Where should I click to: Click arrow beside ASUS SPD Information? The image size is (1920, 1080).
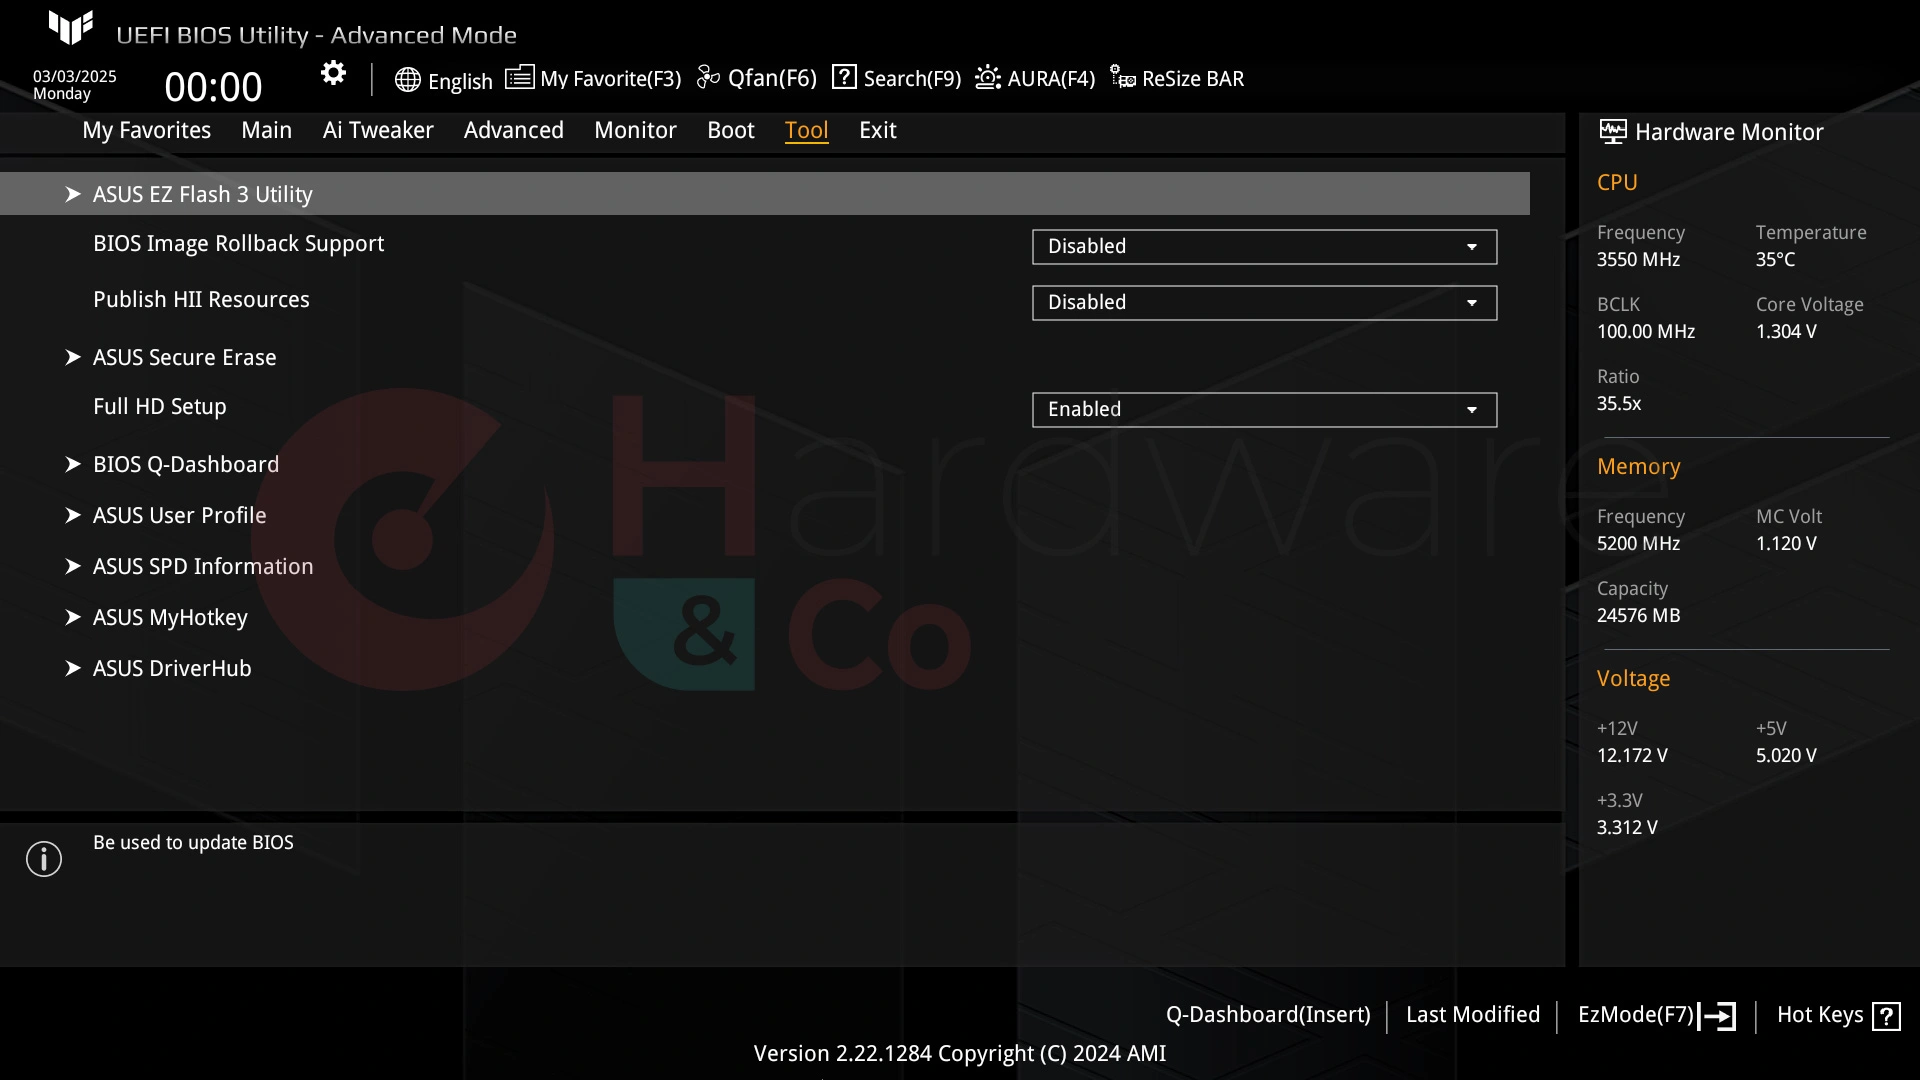pyautogui.click(x=72, y=566)
